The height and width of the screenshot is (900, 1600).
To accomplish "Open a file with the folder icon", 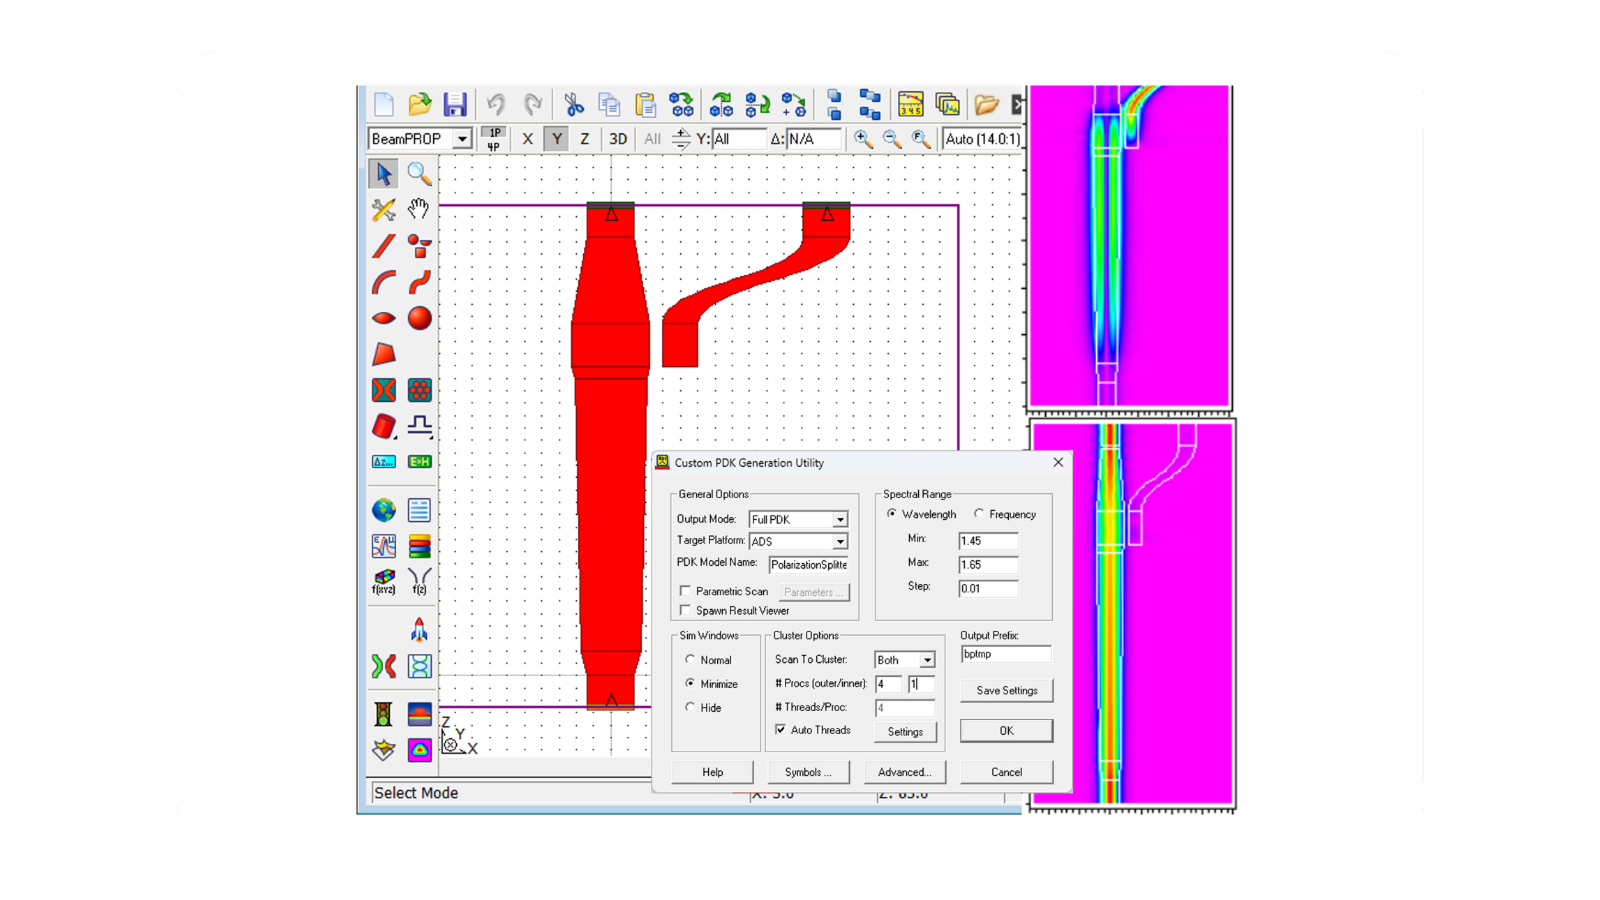I will point(420,104).
